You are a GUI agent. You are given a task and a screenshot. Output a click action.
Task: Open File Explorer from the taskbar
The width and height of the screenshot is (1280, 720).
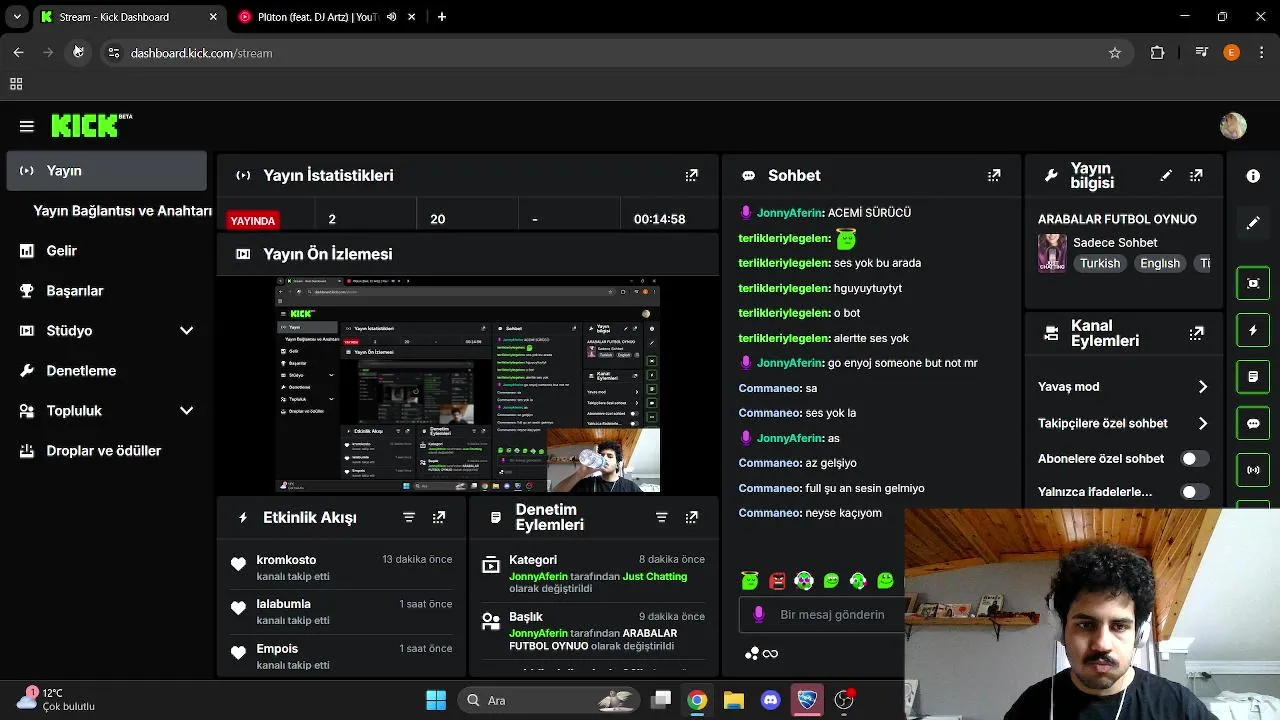(x=734, y=700)
